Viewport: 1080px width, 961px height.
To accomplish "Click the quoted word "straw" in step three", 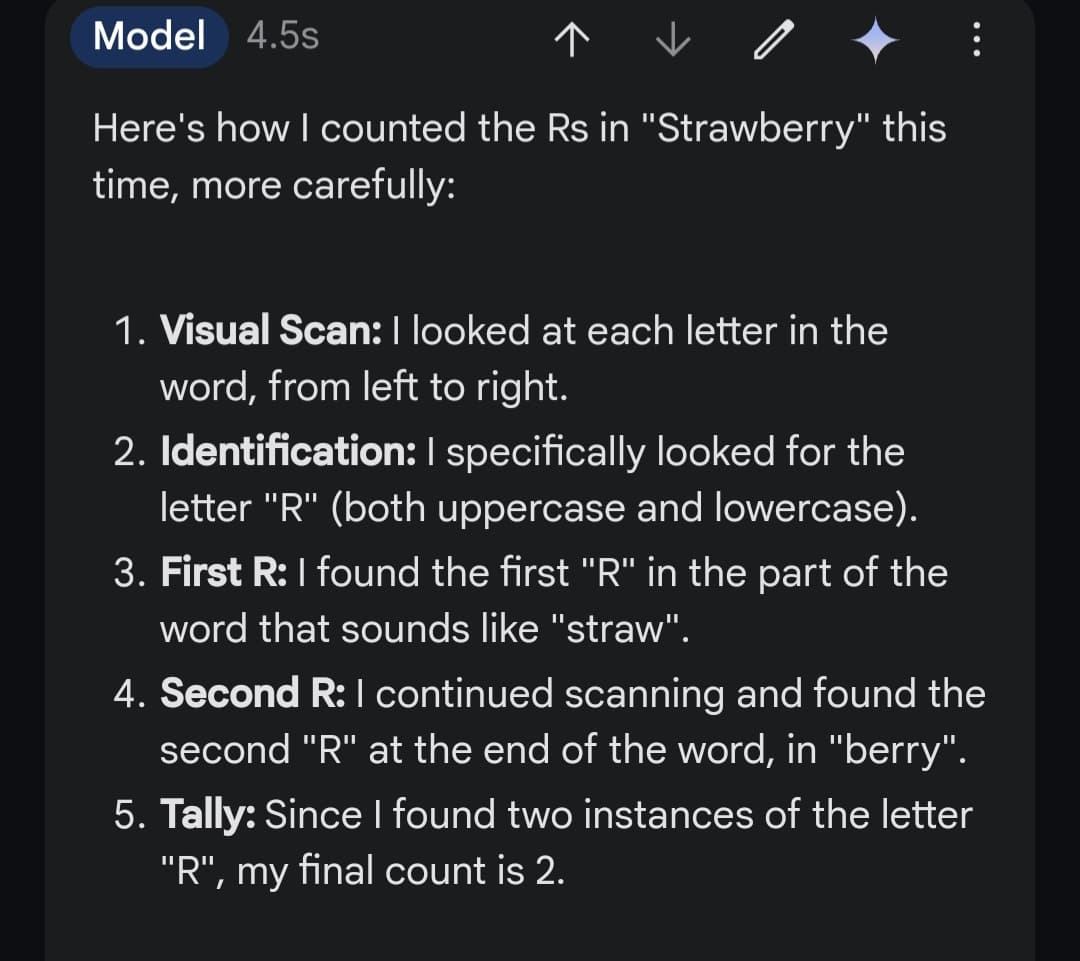I will tap(620, 630).
